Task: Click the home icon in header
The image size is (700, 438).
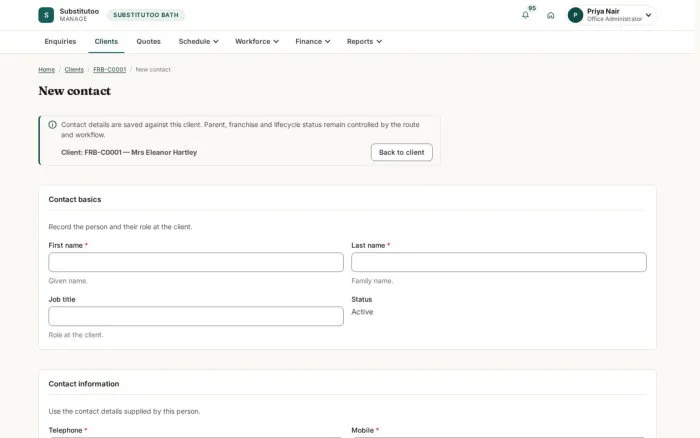Action: point(550,15)
